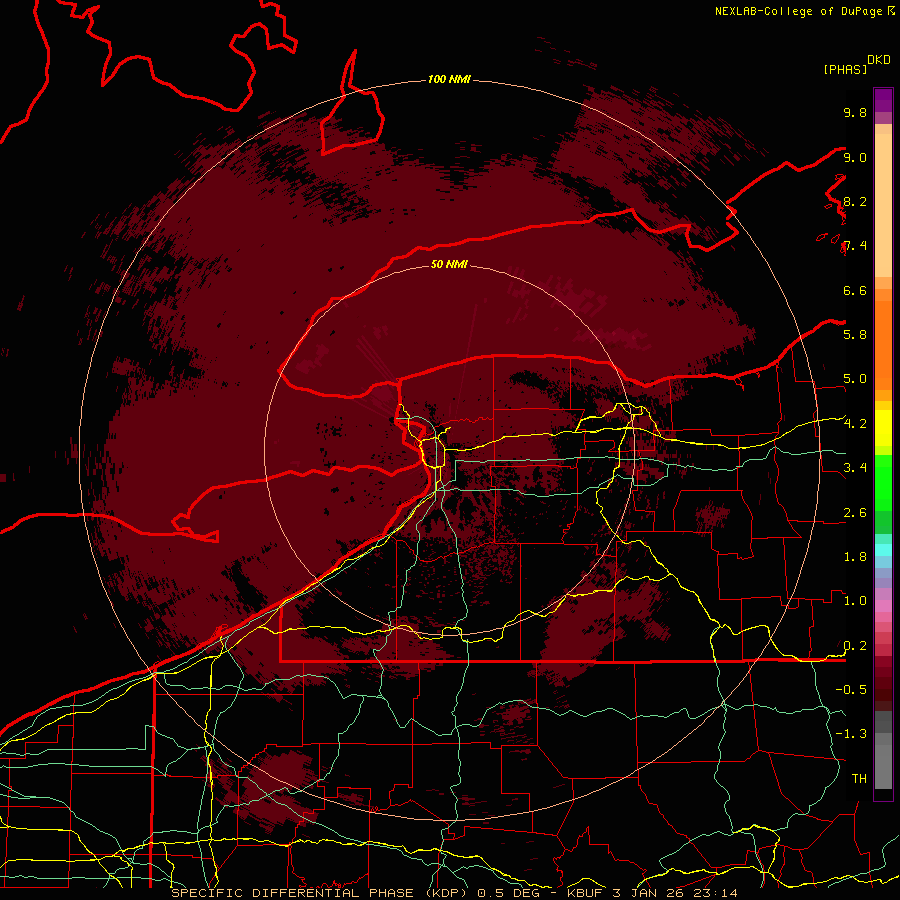The width and height of the screenshot is (900, 900).
Task: Click the 5.0 scale value
Action: pos(855,379)
